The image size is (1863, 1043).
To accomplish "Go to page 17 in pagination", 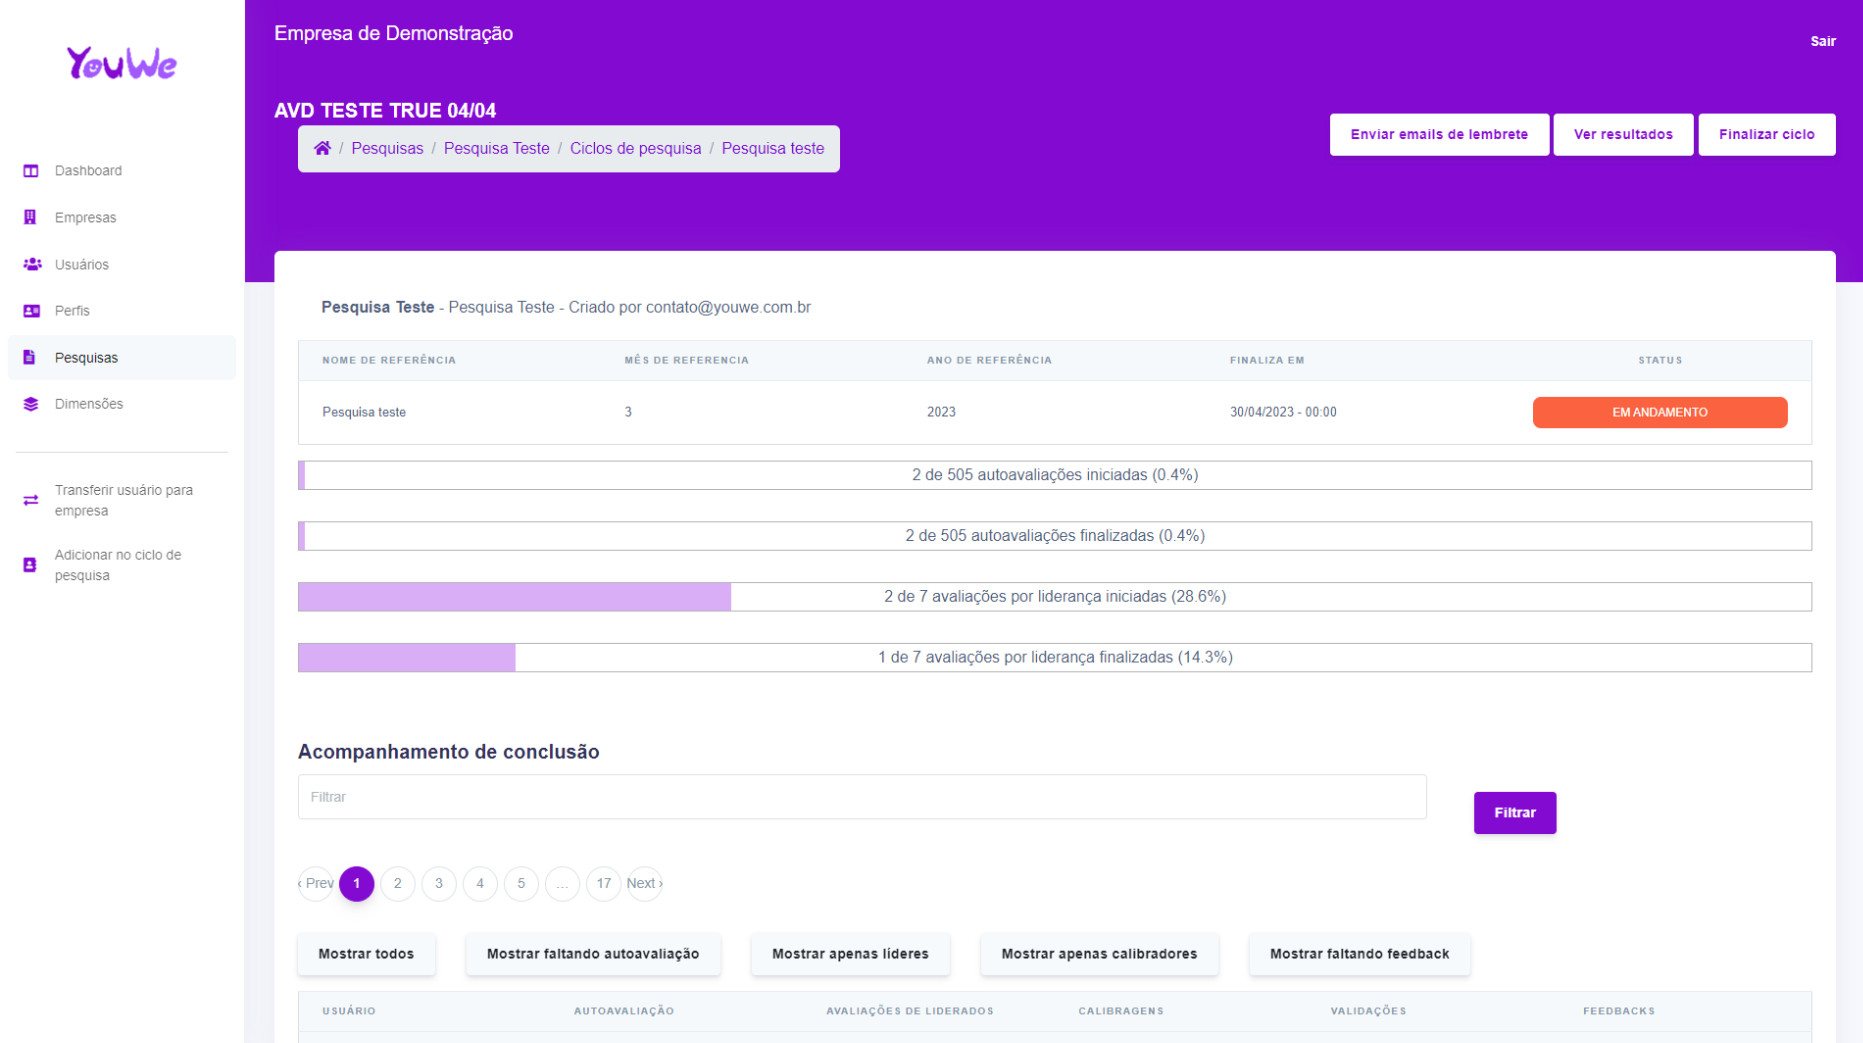I will (x=603, y=883).
